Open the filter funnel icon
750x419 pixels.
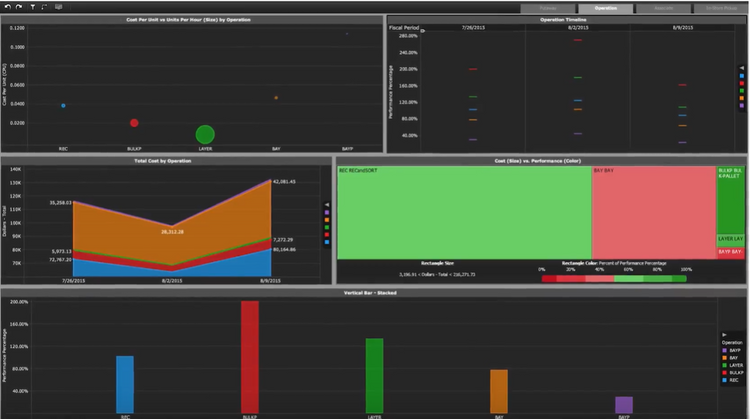click(x=31, y=7)
